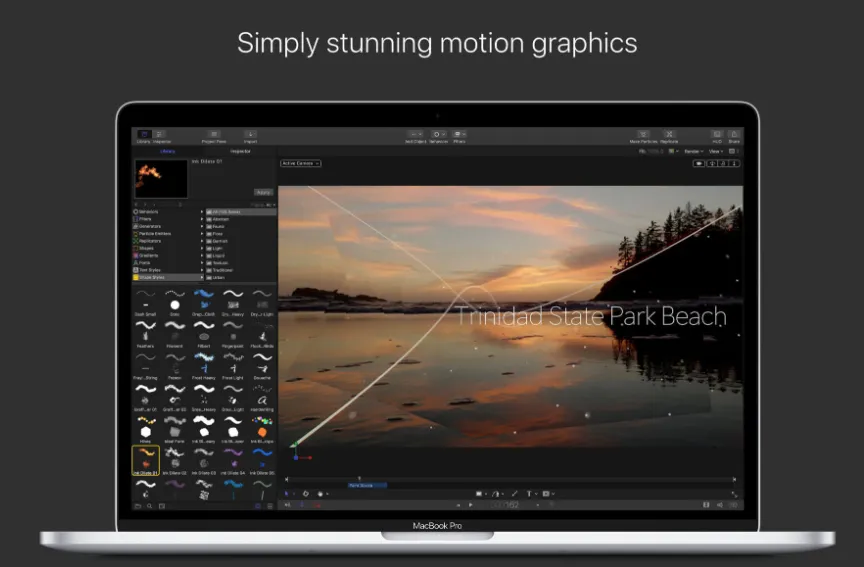This screenshot has width=864, height=567.
Task: Expand the arrow beside Fonts category
Action: (202, 263)
